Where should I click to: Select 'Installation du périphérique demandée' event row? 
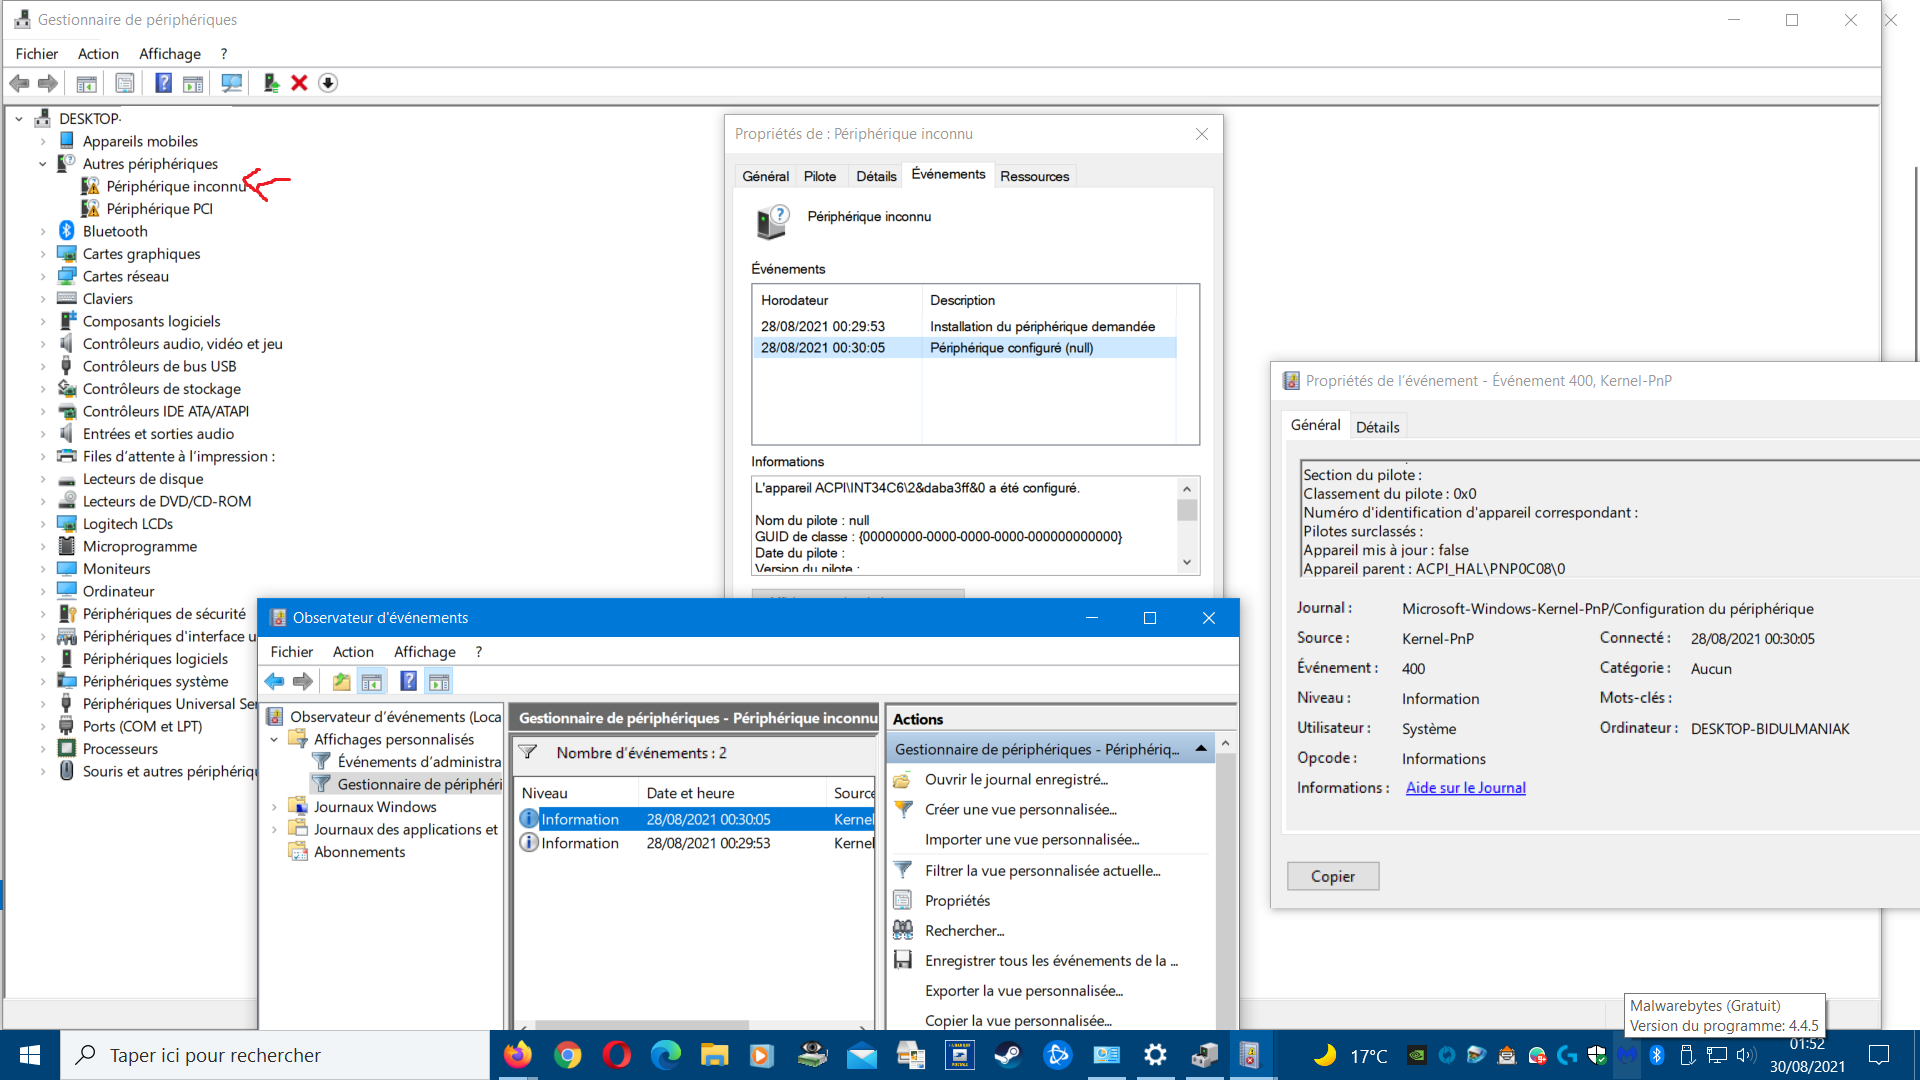point(964,326)
